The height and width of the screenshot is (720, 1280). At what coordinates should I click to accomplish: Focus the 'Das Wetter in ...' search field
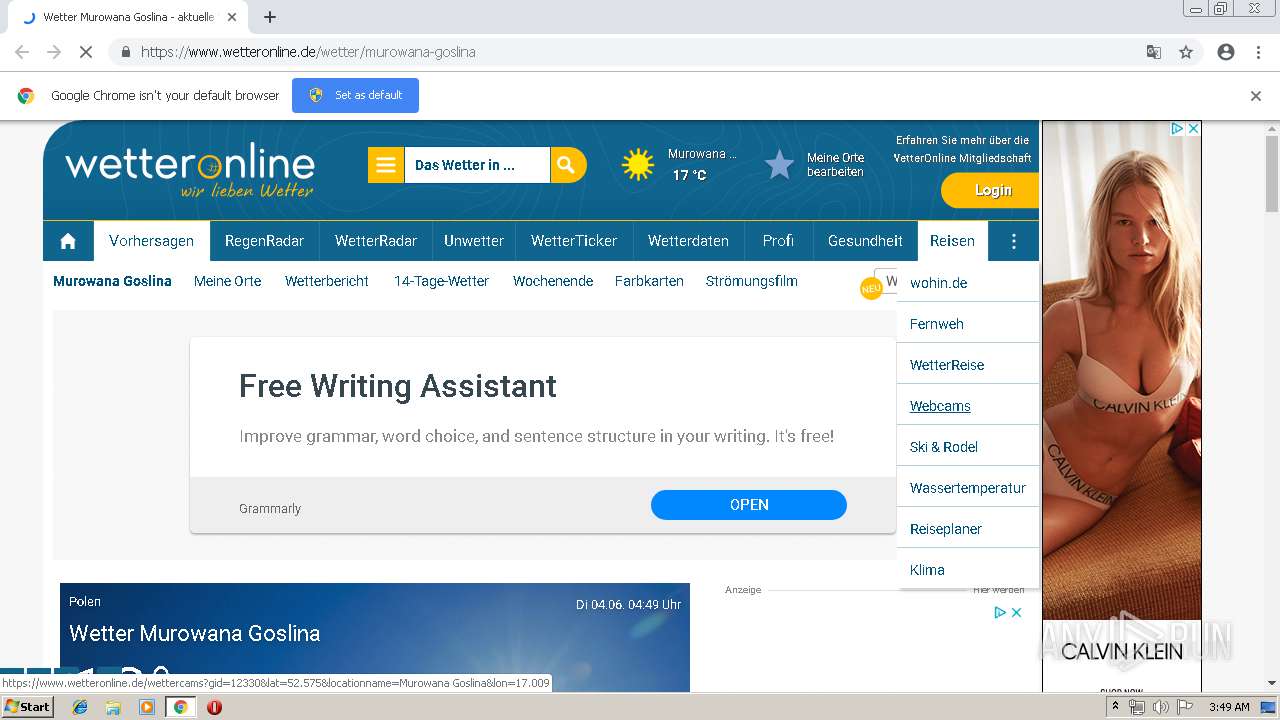click(x=477, y=165)
